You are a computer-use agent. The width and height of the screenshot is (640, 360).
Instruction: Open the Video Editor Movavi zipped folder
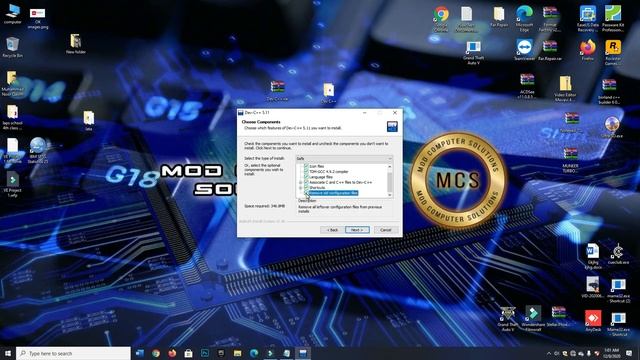click(565, 89)
